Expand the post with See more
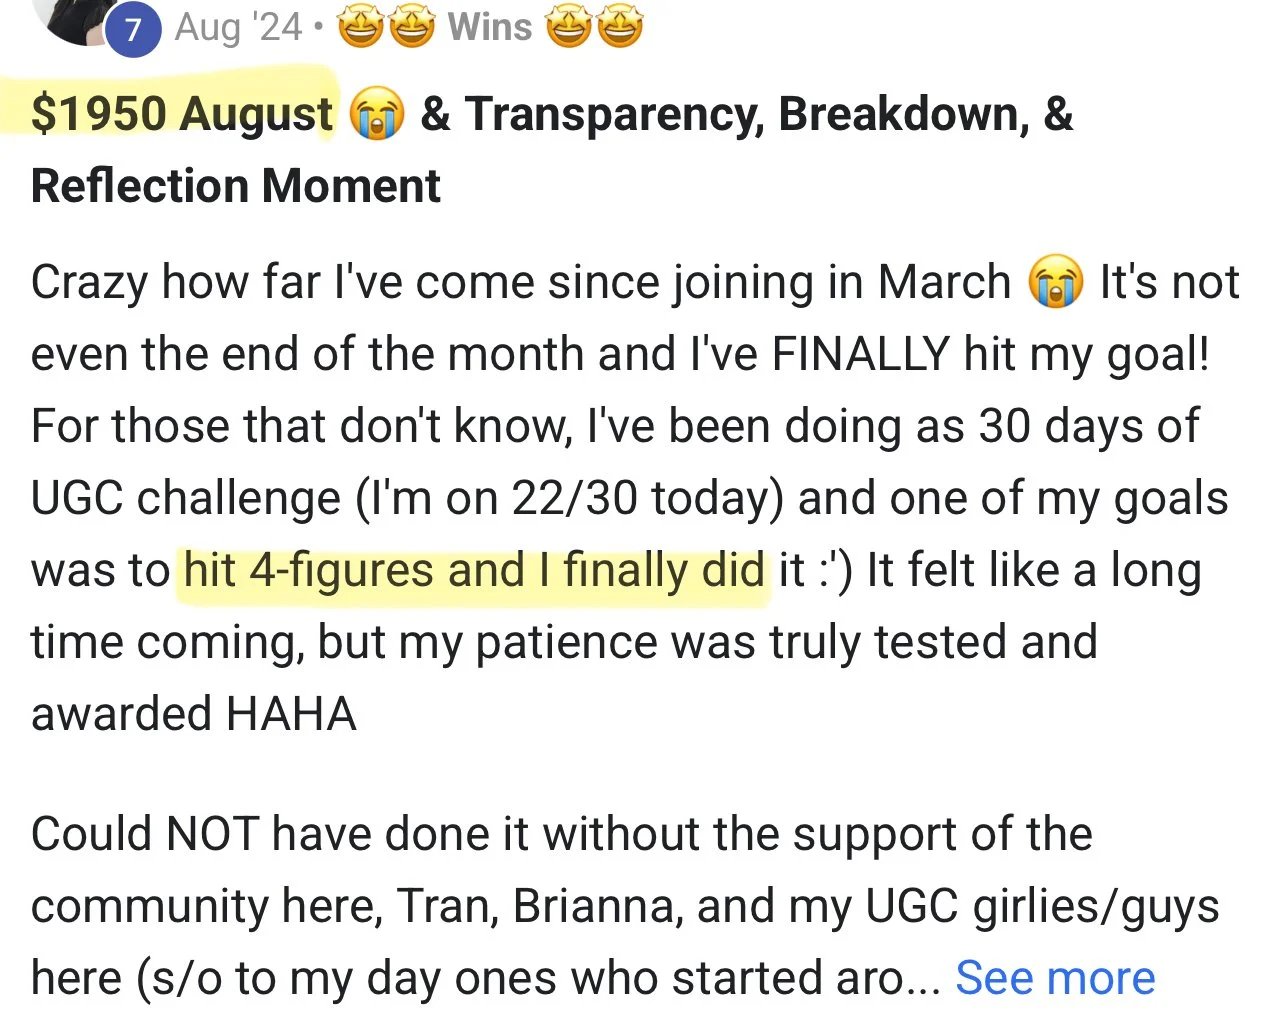This screenshot has height=1021, width=1284. click(1054, 978)
